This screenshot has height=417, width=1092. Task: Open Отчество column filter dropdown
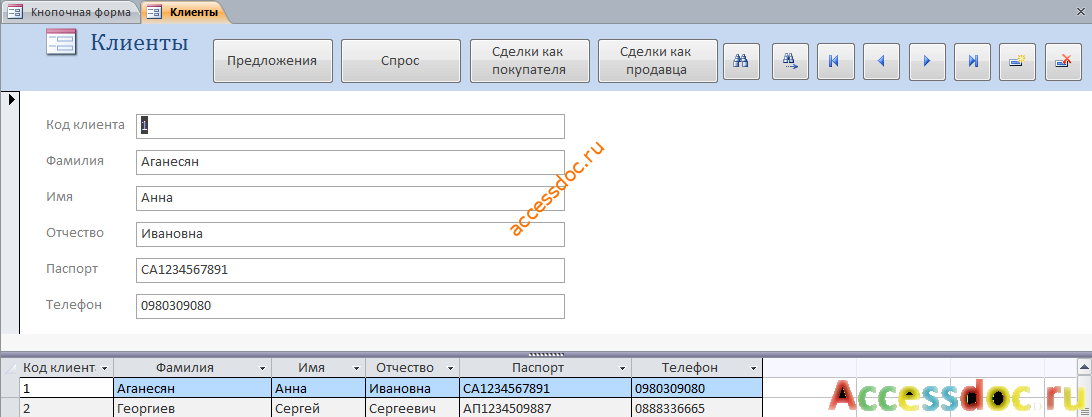451,368
